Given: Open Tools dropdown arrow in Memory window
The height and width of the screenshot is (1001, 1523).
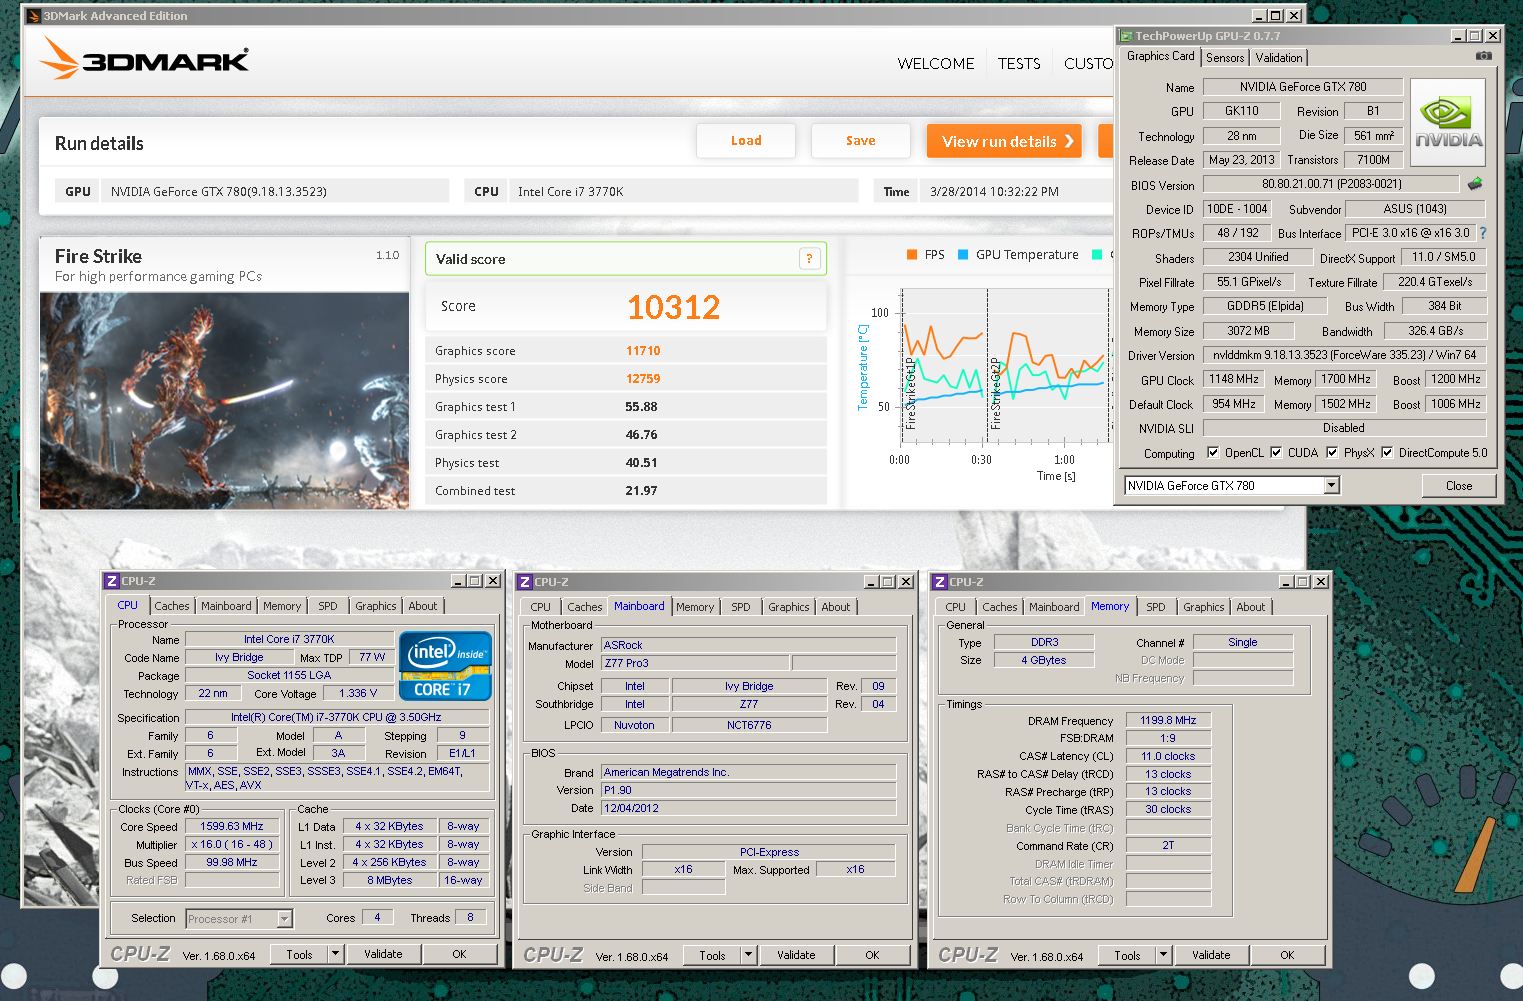Looking at the screenshot, I should click(x=1163, y=955).
